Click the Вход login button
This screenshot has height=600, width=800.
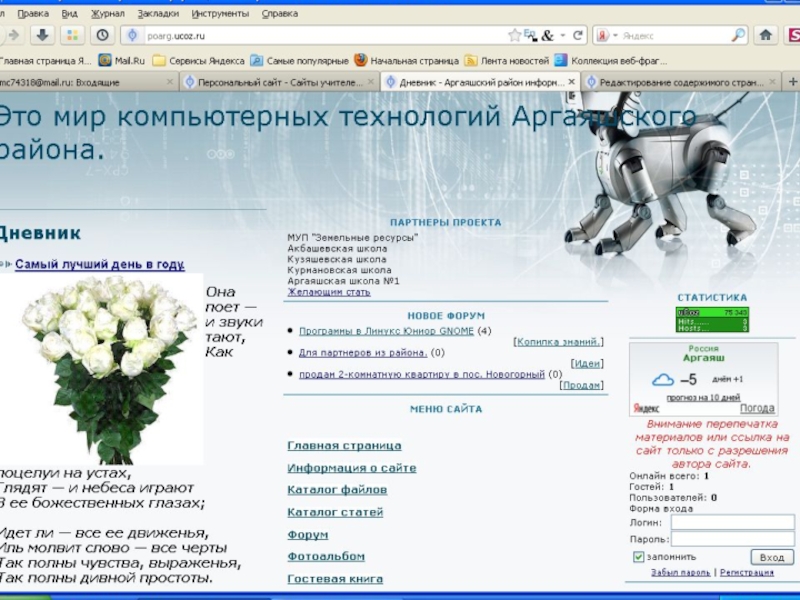pos(772,557)
